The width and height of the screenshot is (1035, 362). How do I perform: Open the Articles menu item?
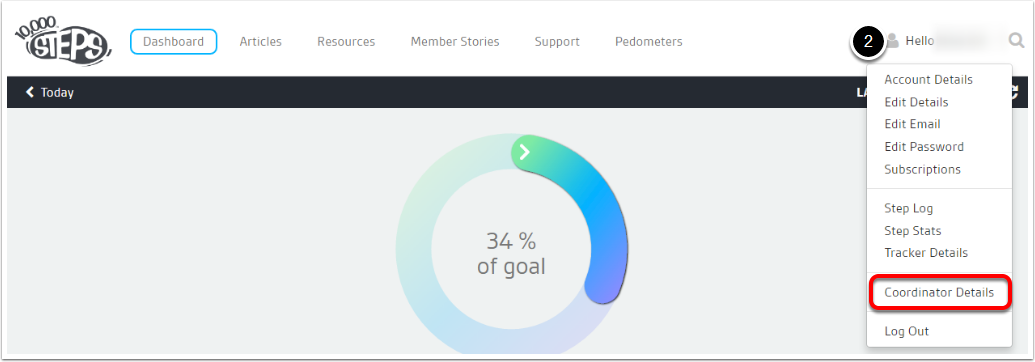261,42
